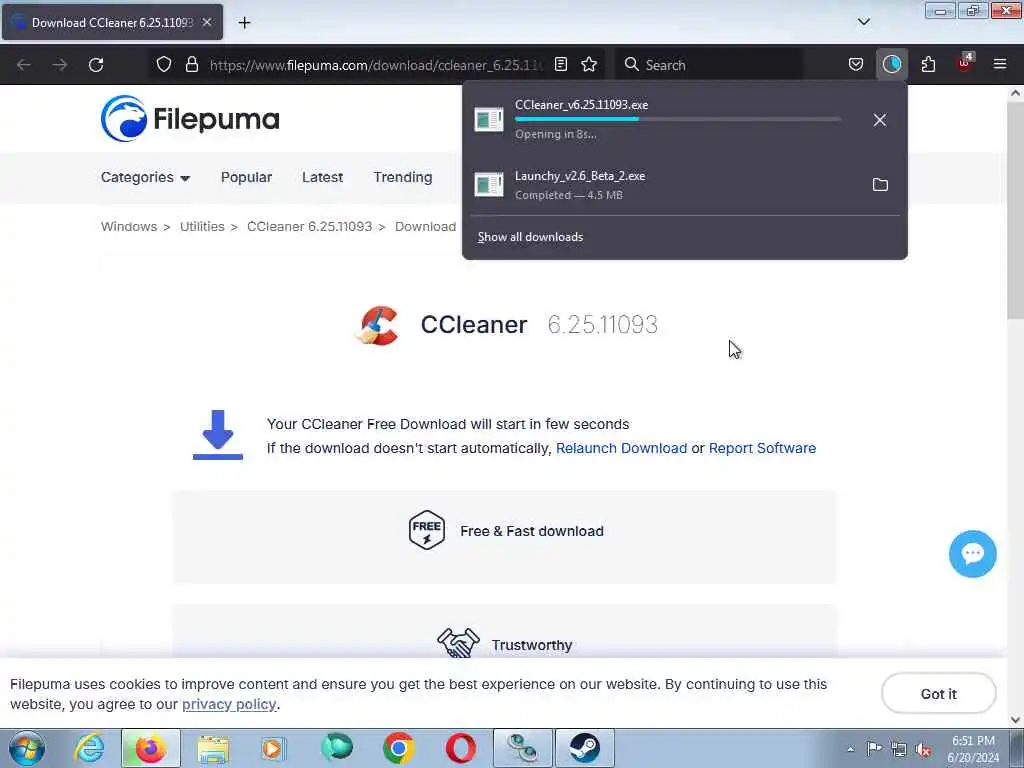Open the privacy policy link
1024x768 pixels.
(229, 704)
